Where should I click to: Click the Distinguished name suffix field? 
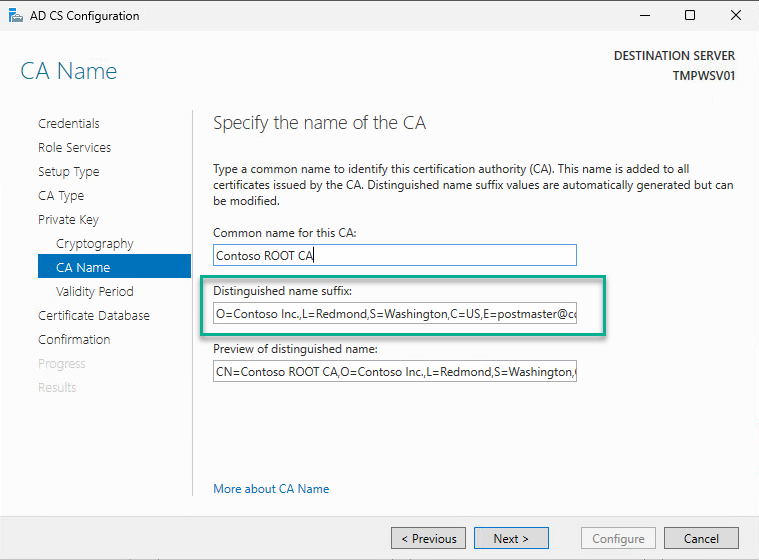(394, 314)
